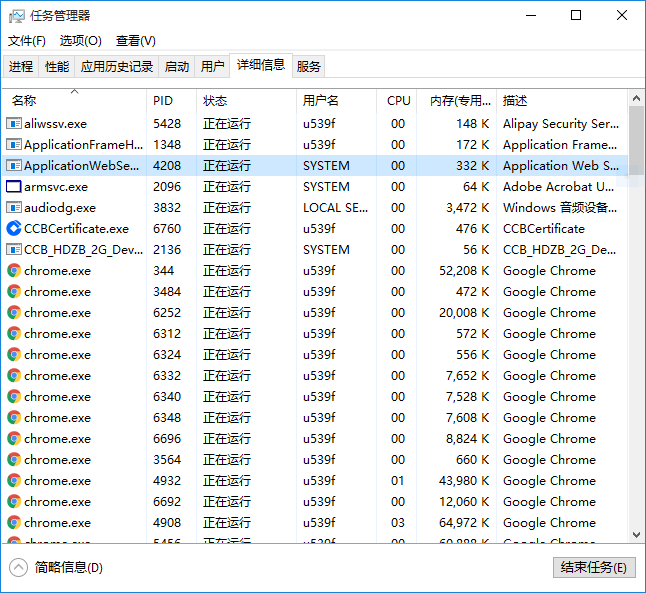Screen dimensions: 646x593
Task: Select the 详细信息 tab
Action: click(x=261, y=65)
